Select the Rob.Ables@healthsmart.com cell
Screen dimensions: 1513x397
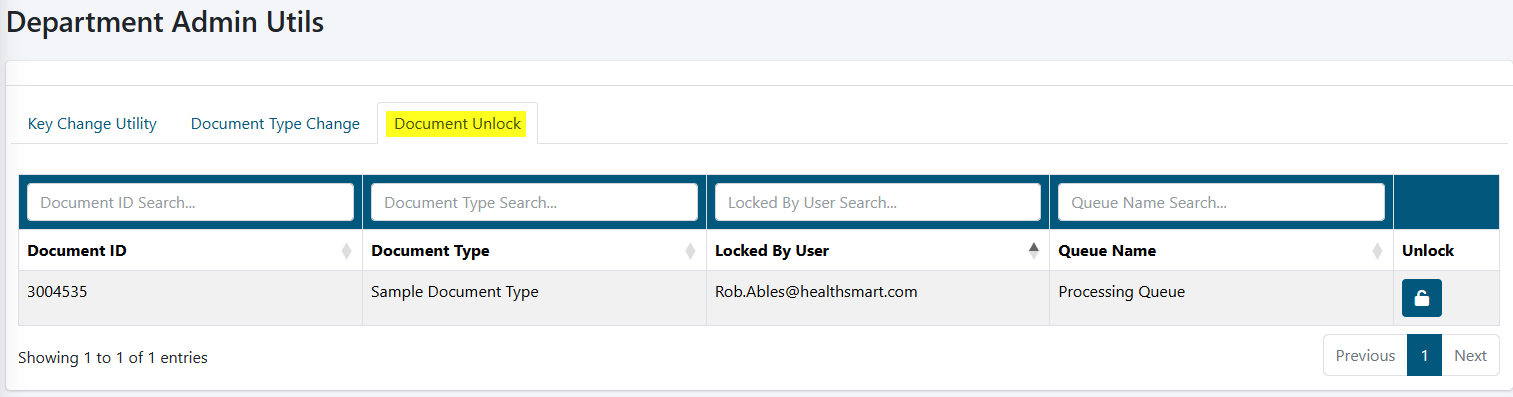tap(878, 298)
